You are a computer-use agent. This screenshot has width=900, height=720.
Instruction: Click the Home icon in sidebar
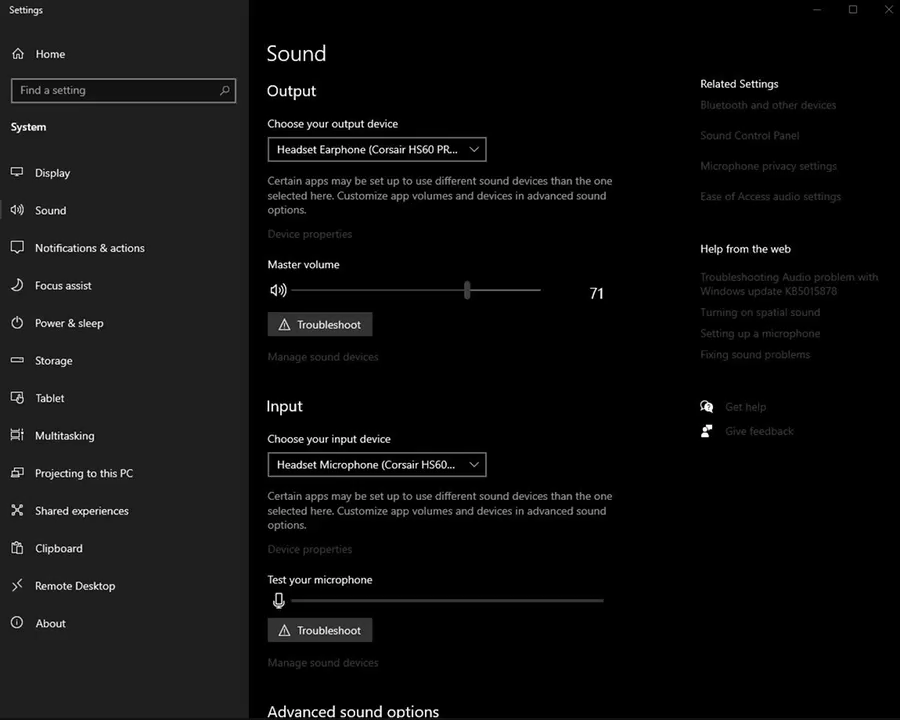click(x=17, y=54)
